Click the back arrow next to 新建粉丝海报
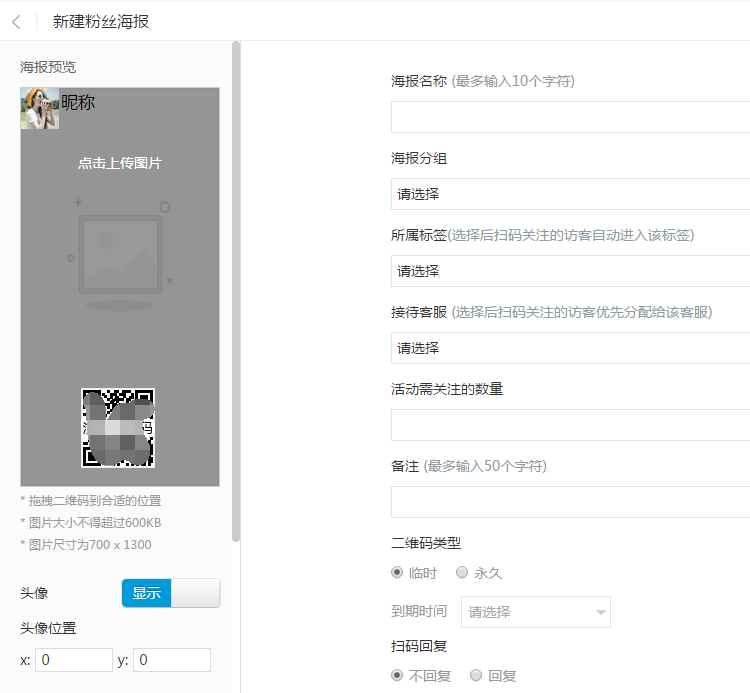 coord(16,21)
